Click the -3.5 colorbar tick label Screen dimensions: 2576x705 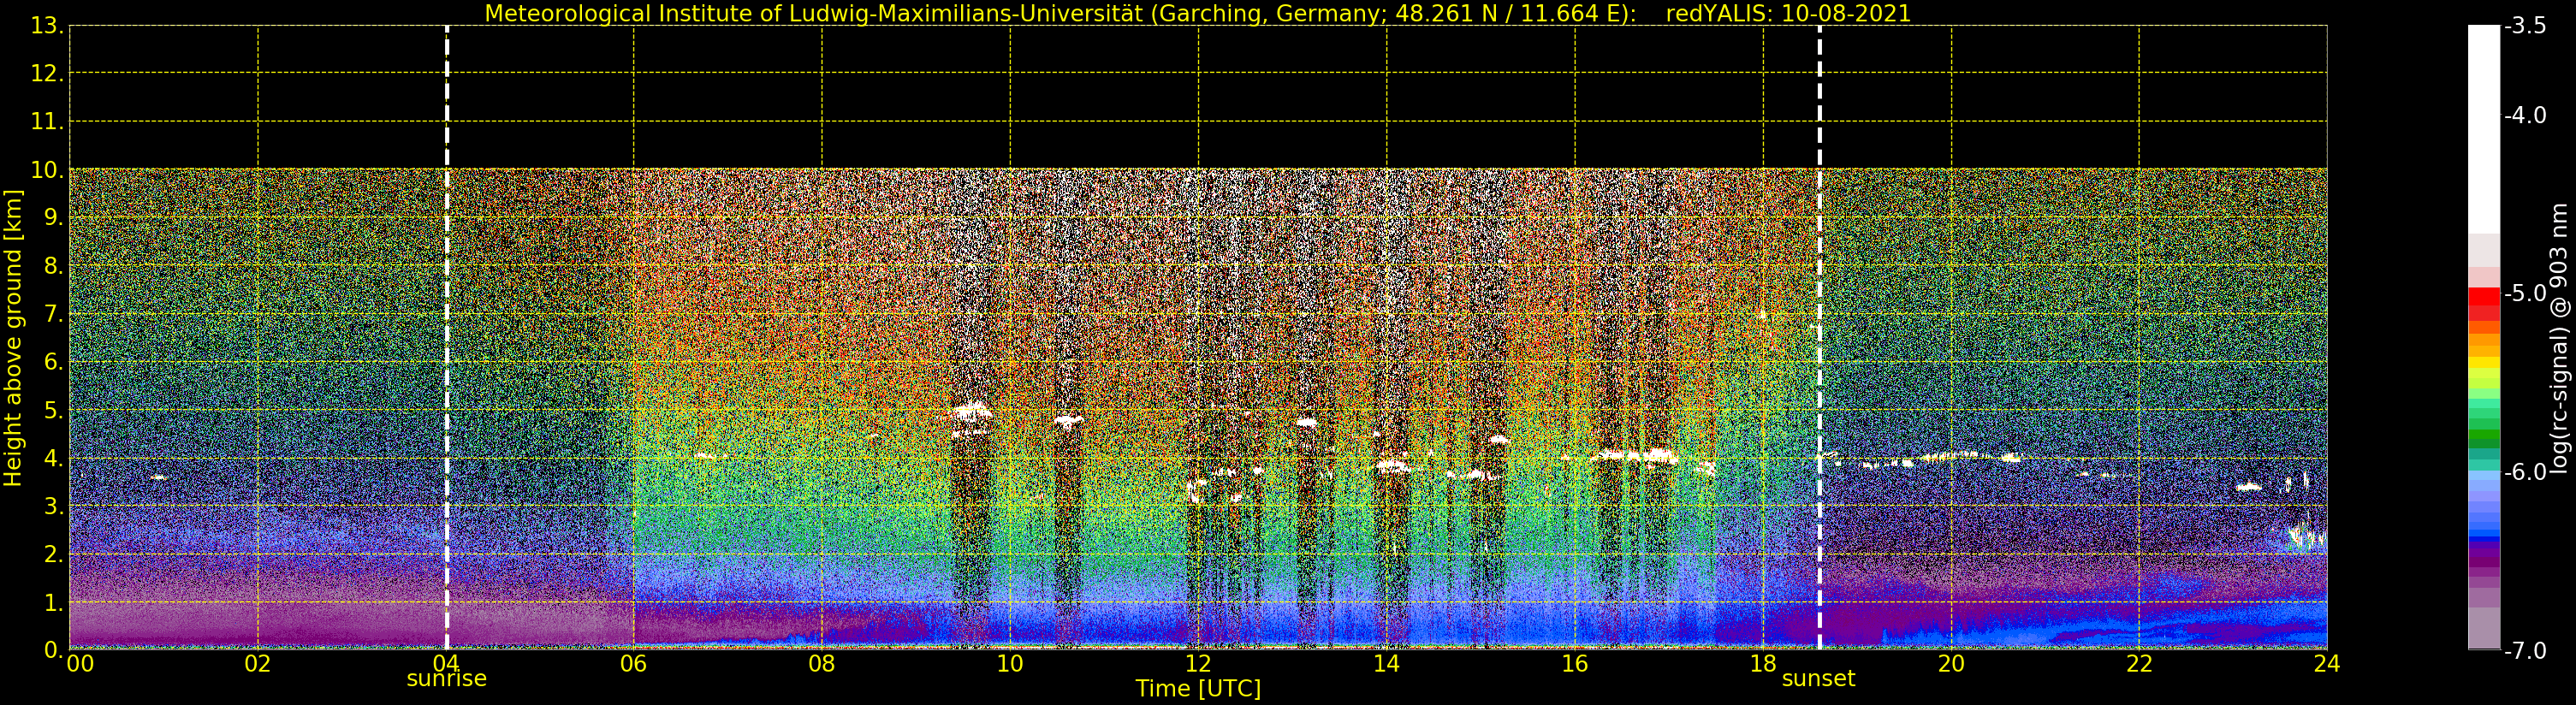[x=2524, y=26]
